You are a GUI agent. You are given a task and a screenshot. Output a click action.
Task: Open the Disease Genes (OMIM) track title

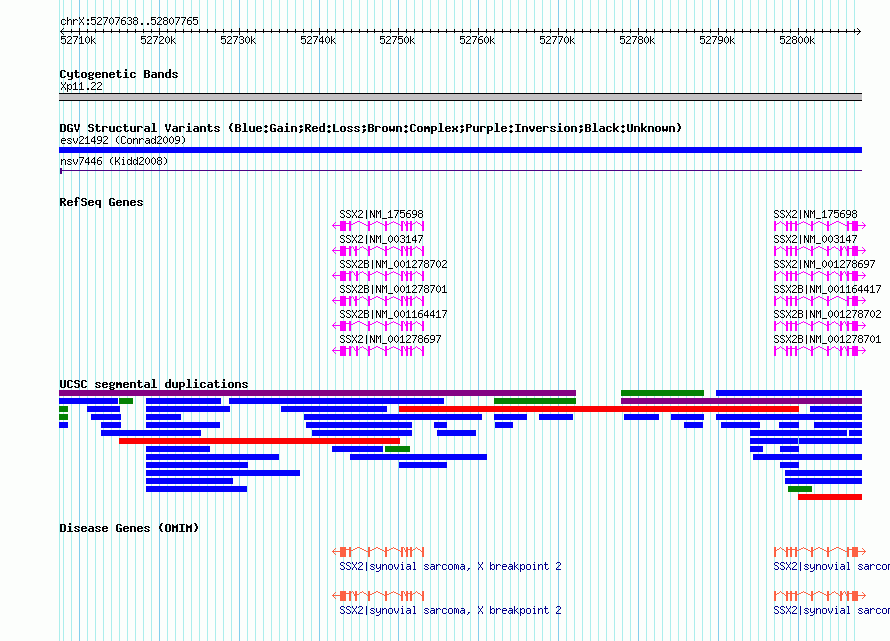[129, 528]
